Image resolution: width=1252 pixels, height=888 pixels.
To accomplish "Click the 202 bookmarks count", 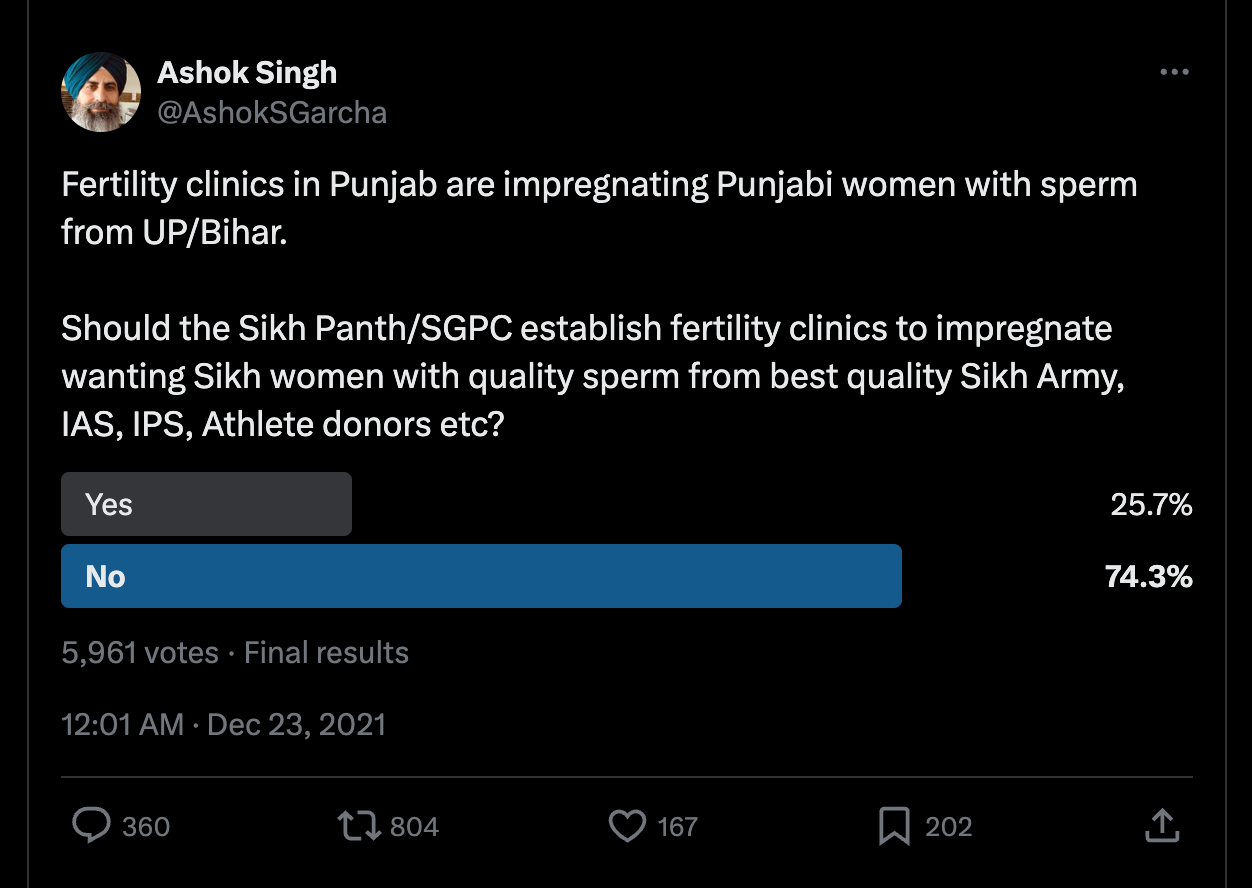I will click(948, 827).
